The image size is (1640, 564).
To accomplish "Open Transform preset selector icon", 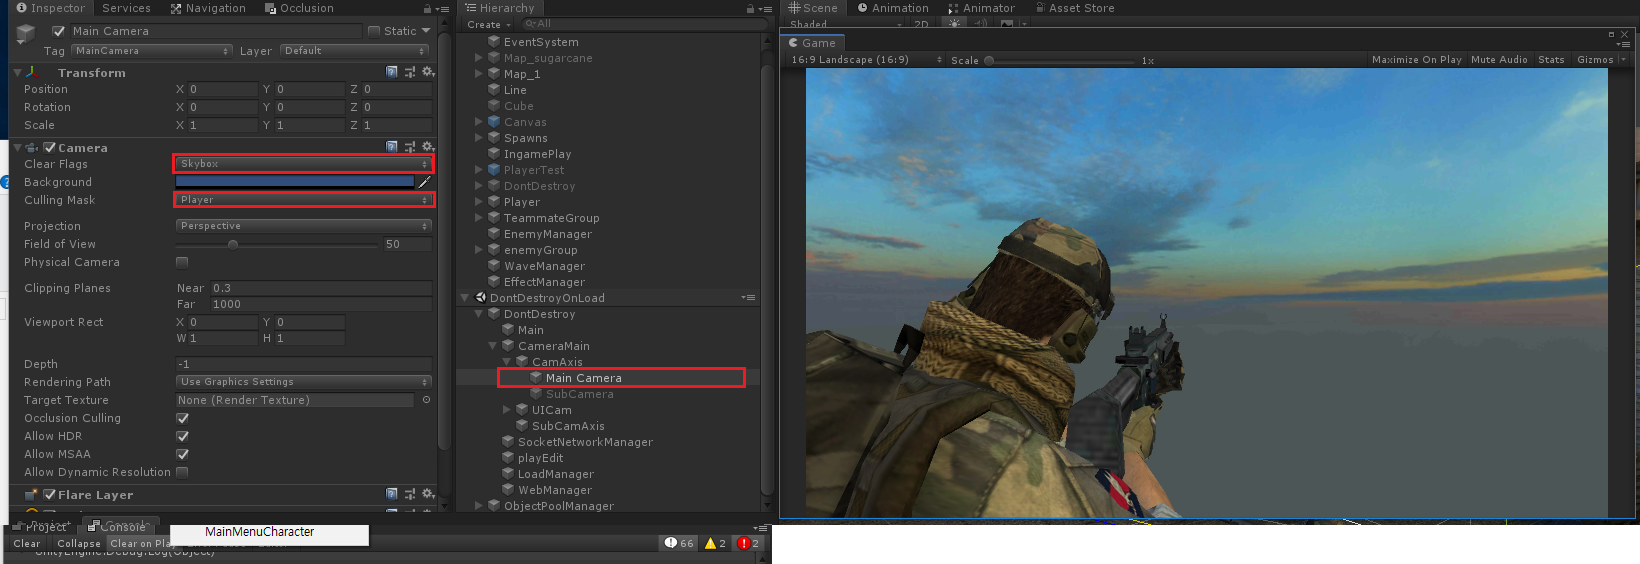I will [x=410, y=72].
